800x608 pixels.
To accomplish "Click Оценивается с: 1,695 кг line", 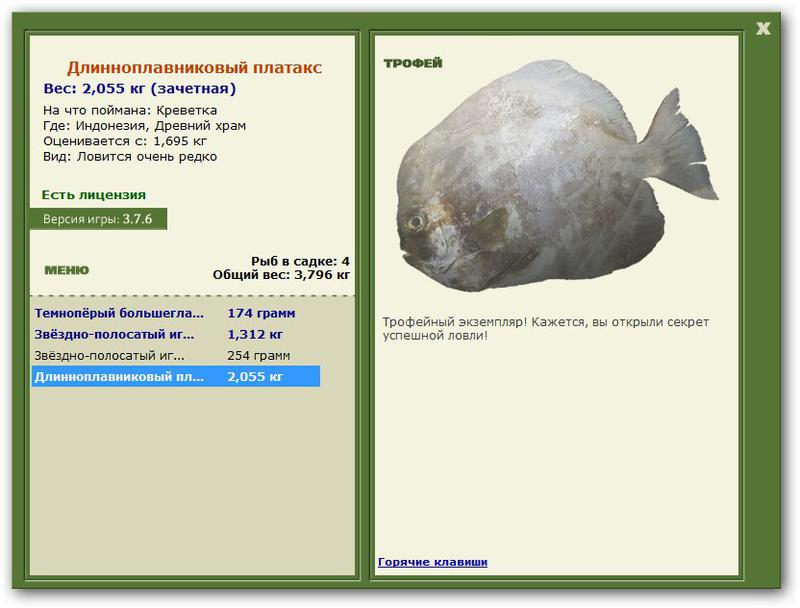I will [125, 141].
